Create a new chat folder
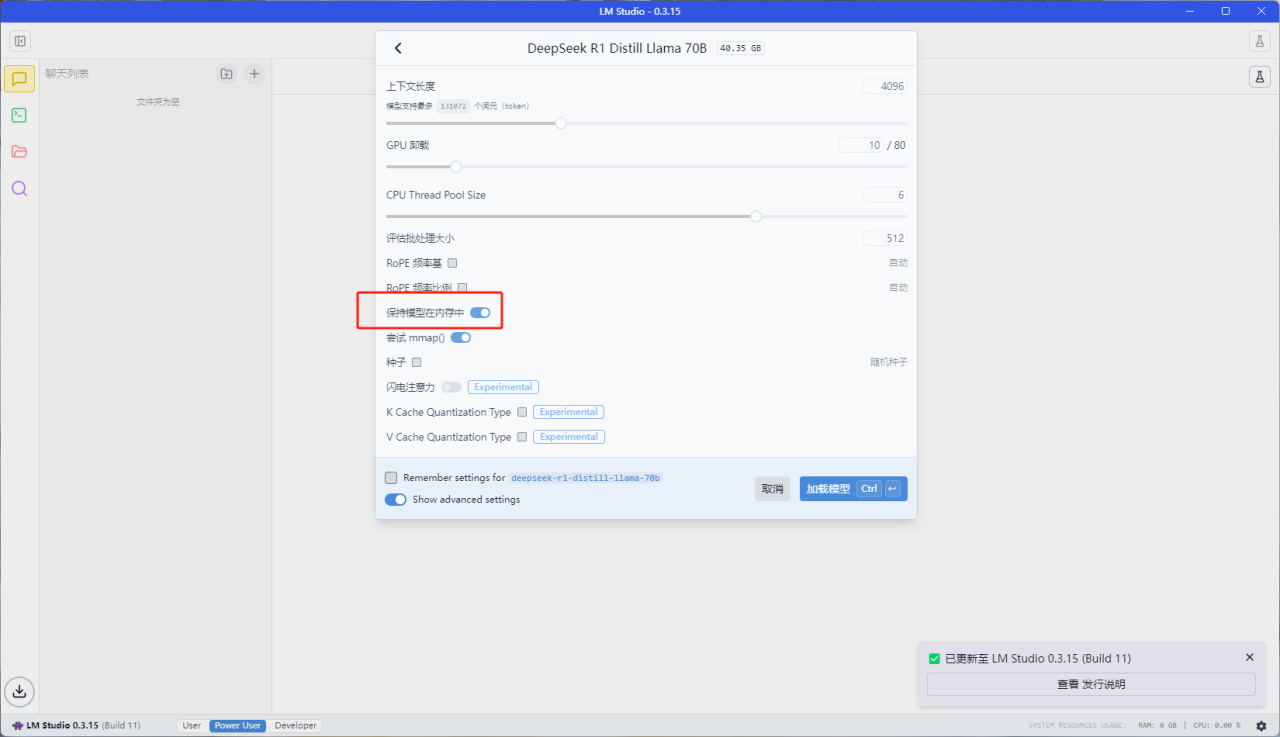 click(226, 73)
